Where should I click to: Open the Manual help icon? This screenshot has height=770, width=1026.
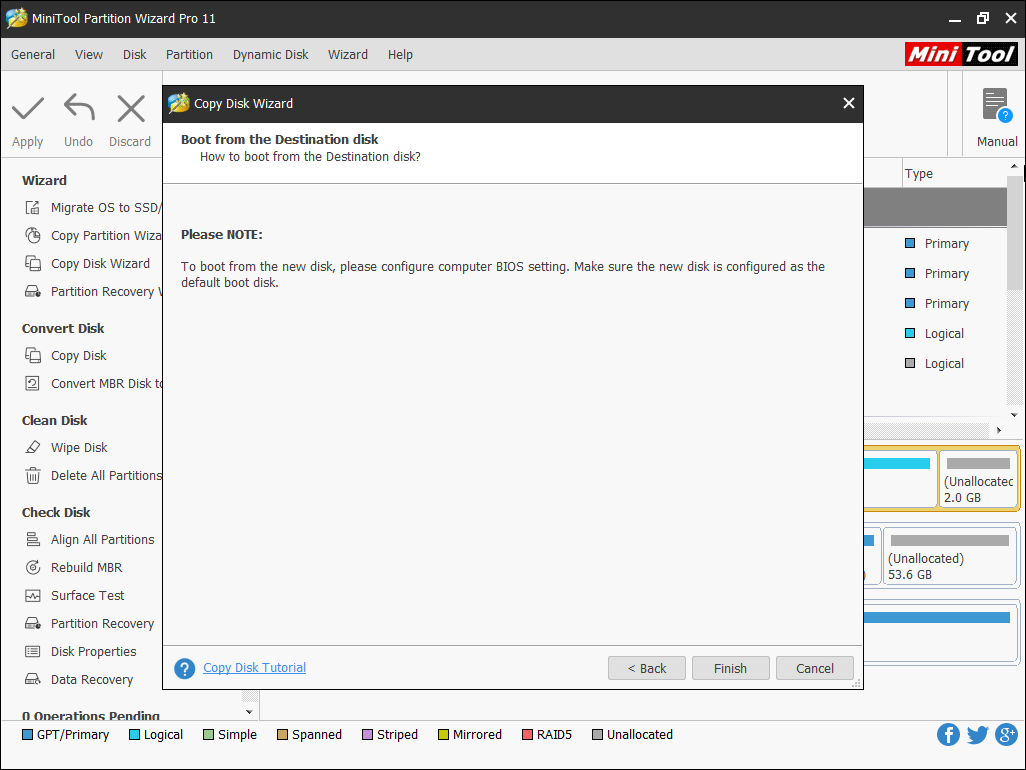point(997,105)
